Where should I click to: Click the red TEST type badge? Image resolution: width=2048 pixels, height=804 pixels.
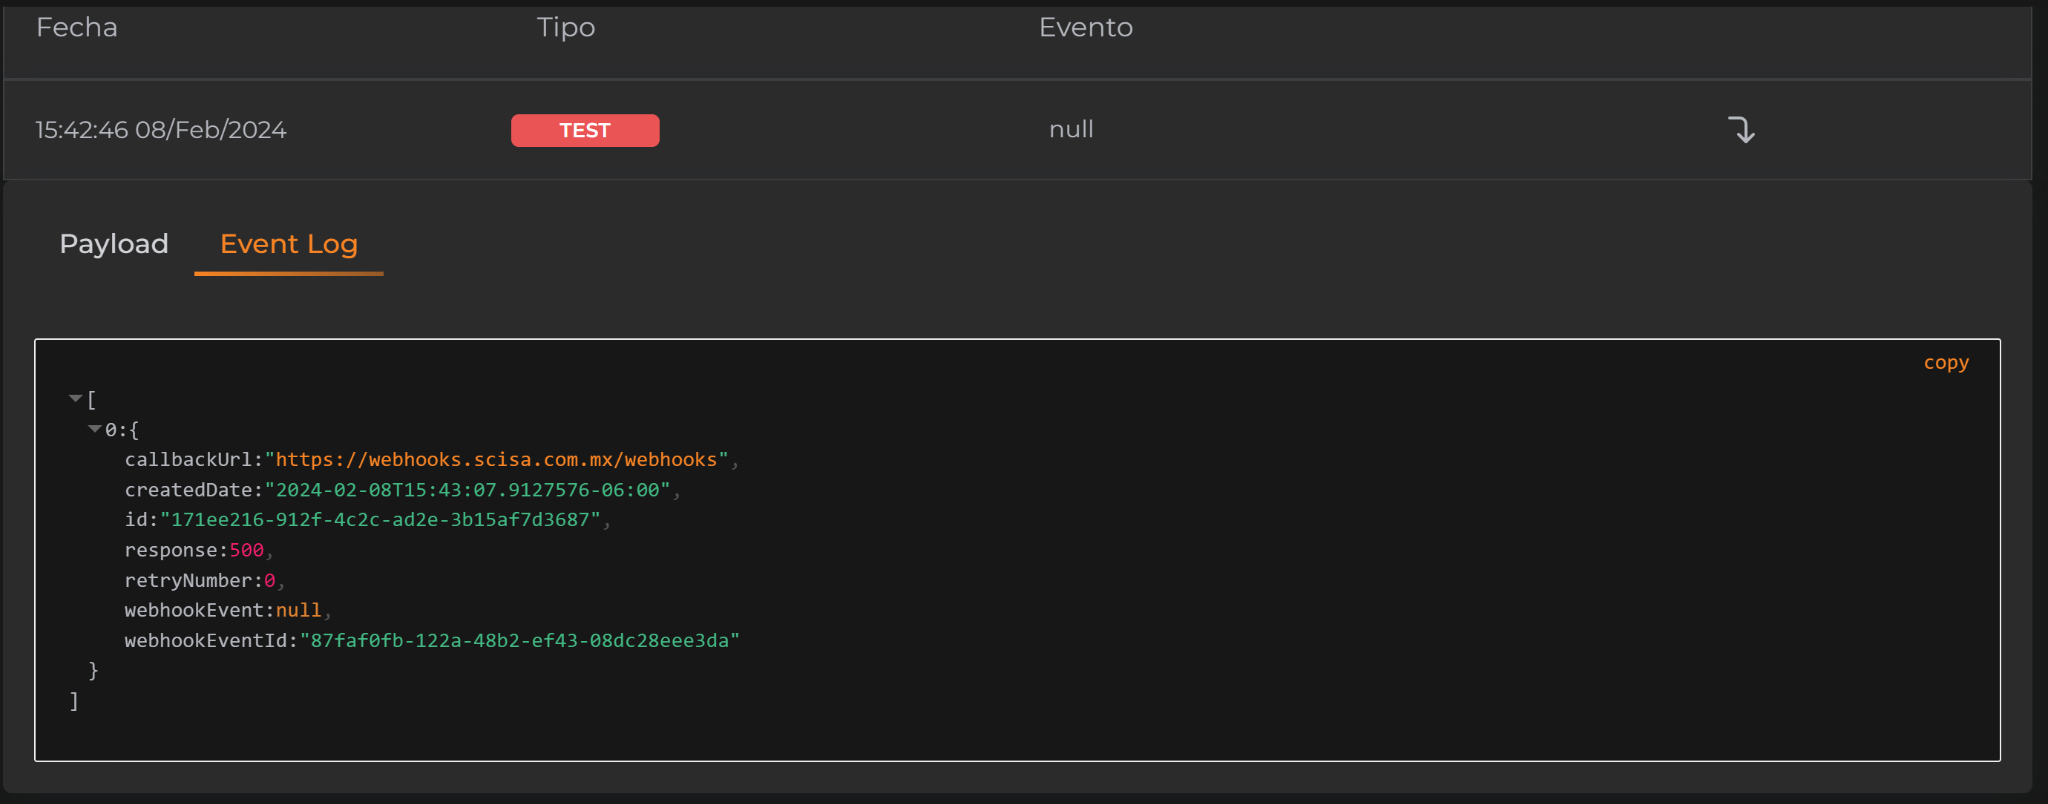(x=585, y=130)
